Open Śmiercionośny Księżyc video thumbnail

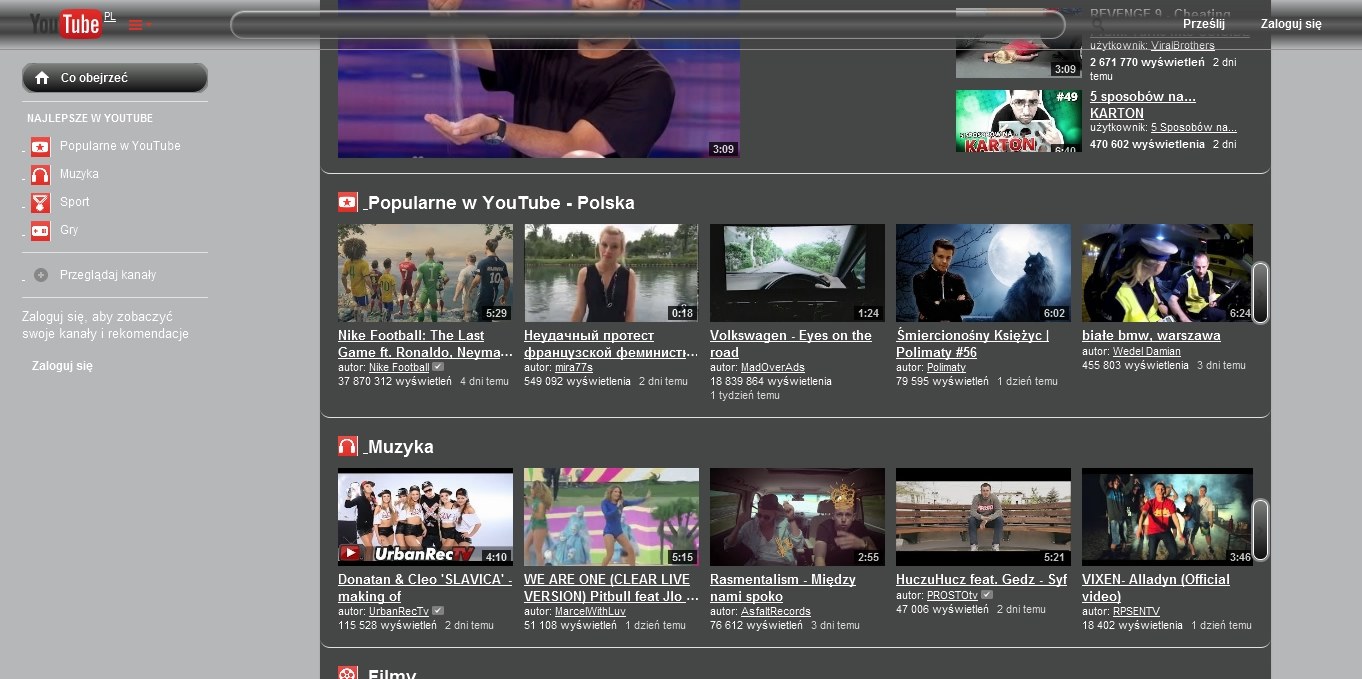(x=983, y=273)
